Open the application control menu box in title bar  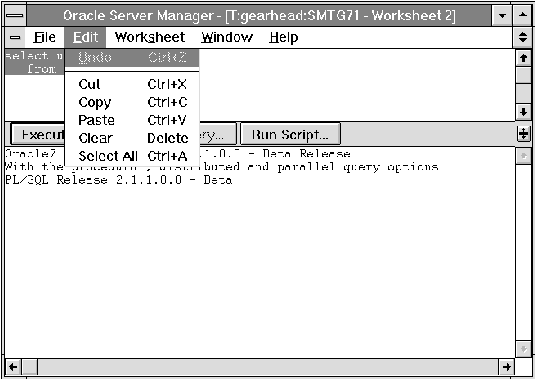pos(15,16)
